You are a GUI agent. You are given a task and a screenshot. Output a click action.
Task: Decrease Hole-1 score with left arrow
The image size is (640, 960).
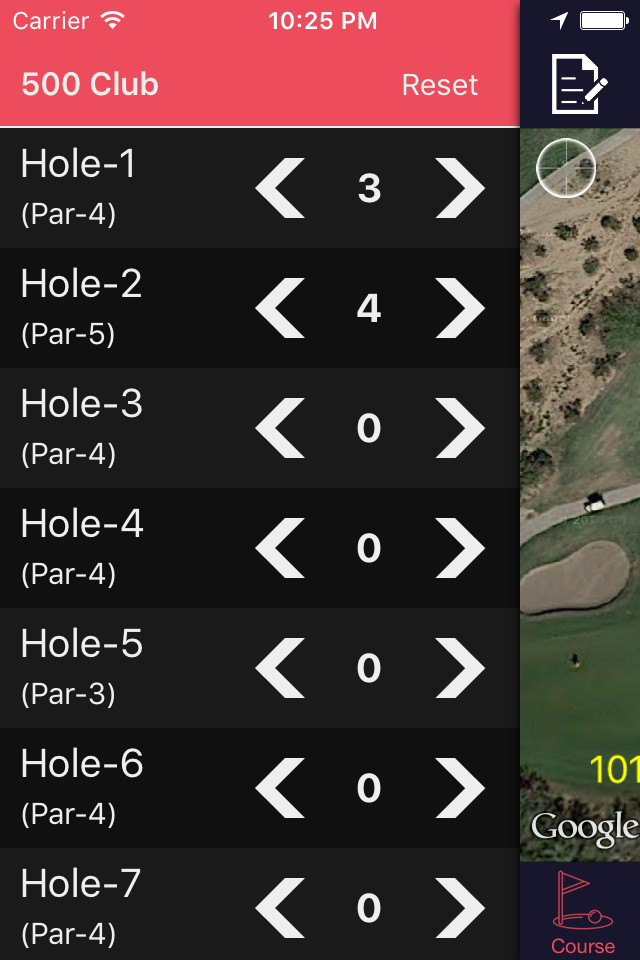[280, 188]
